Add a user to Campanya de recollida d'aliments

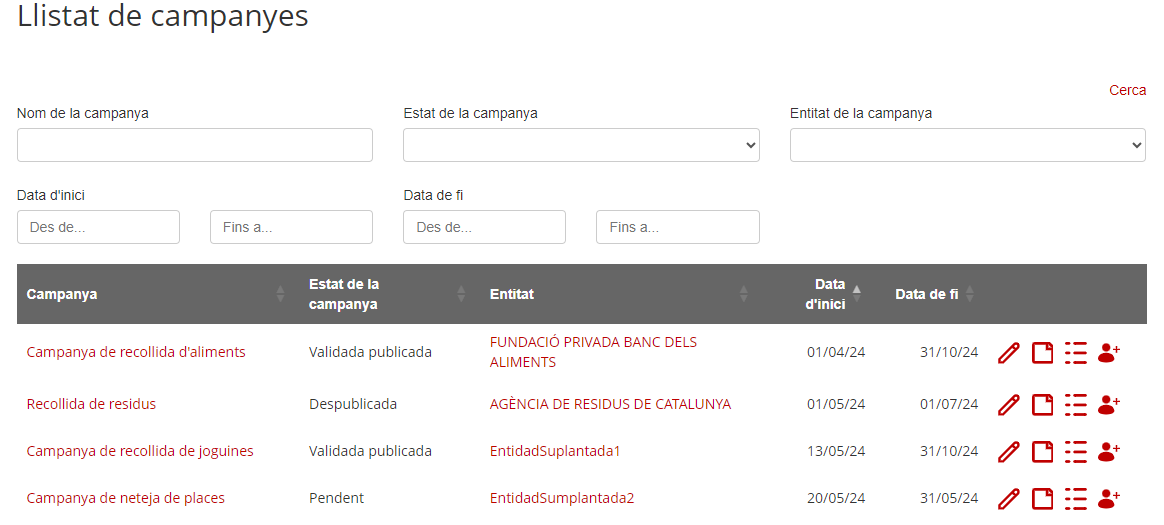coord(1108,353)
